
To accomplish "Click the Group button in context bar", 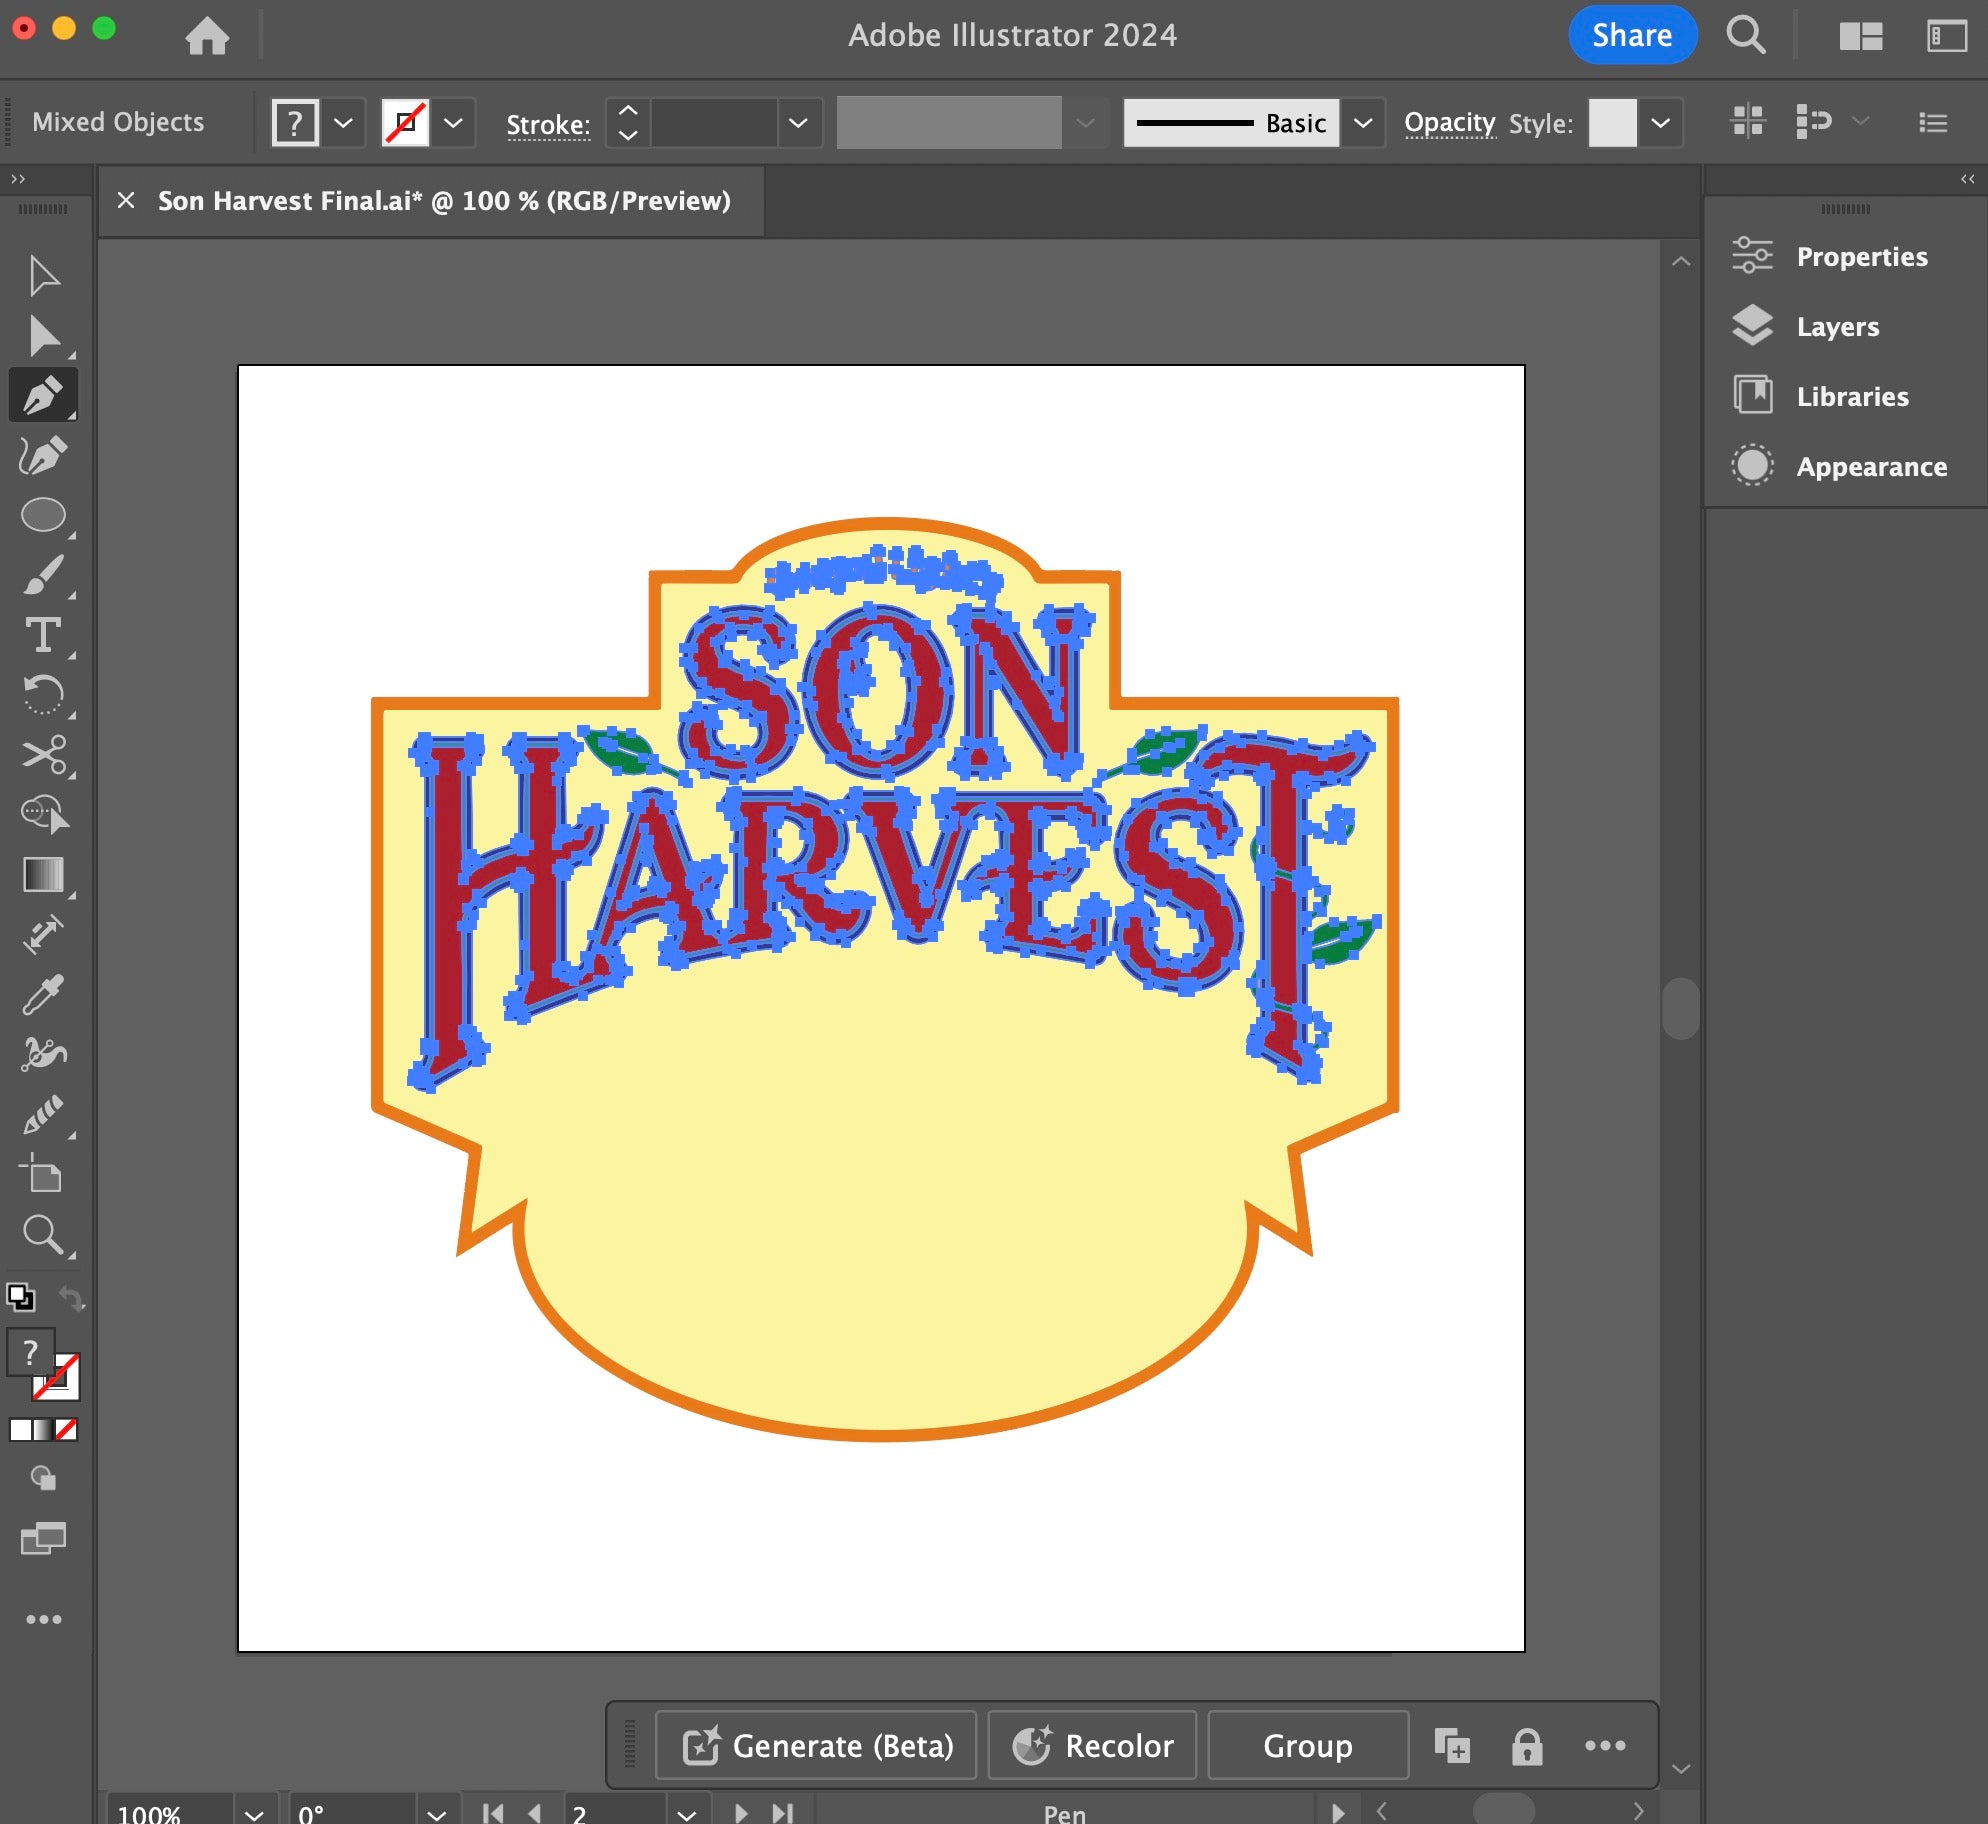I will (1306, 1743).
